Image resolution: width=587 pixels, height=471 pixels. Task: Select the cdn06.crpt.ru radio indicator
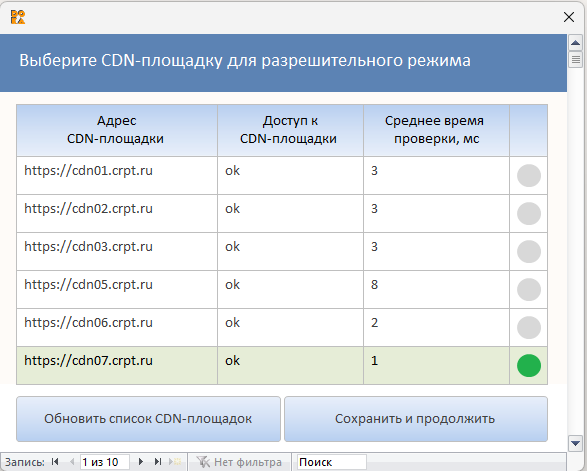point(529,327)
